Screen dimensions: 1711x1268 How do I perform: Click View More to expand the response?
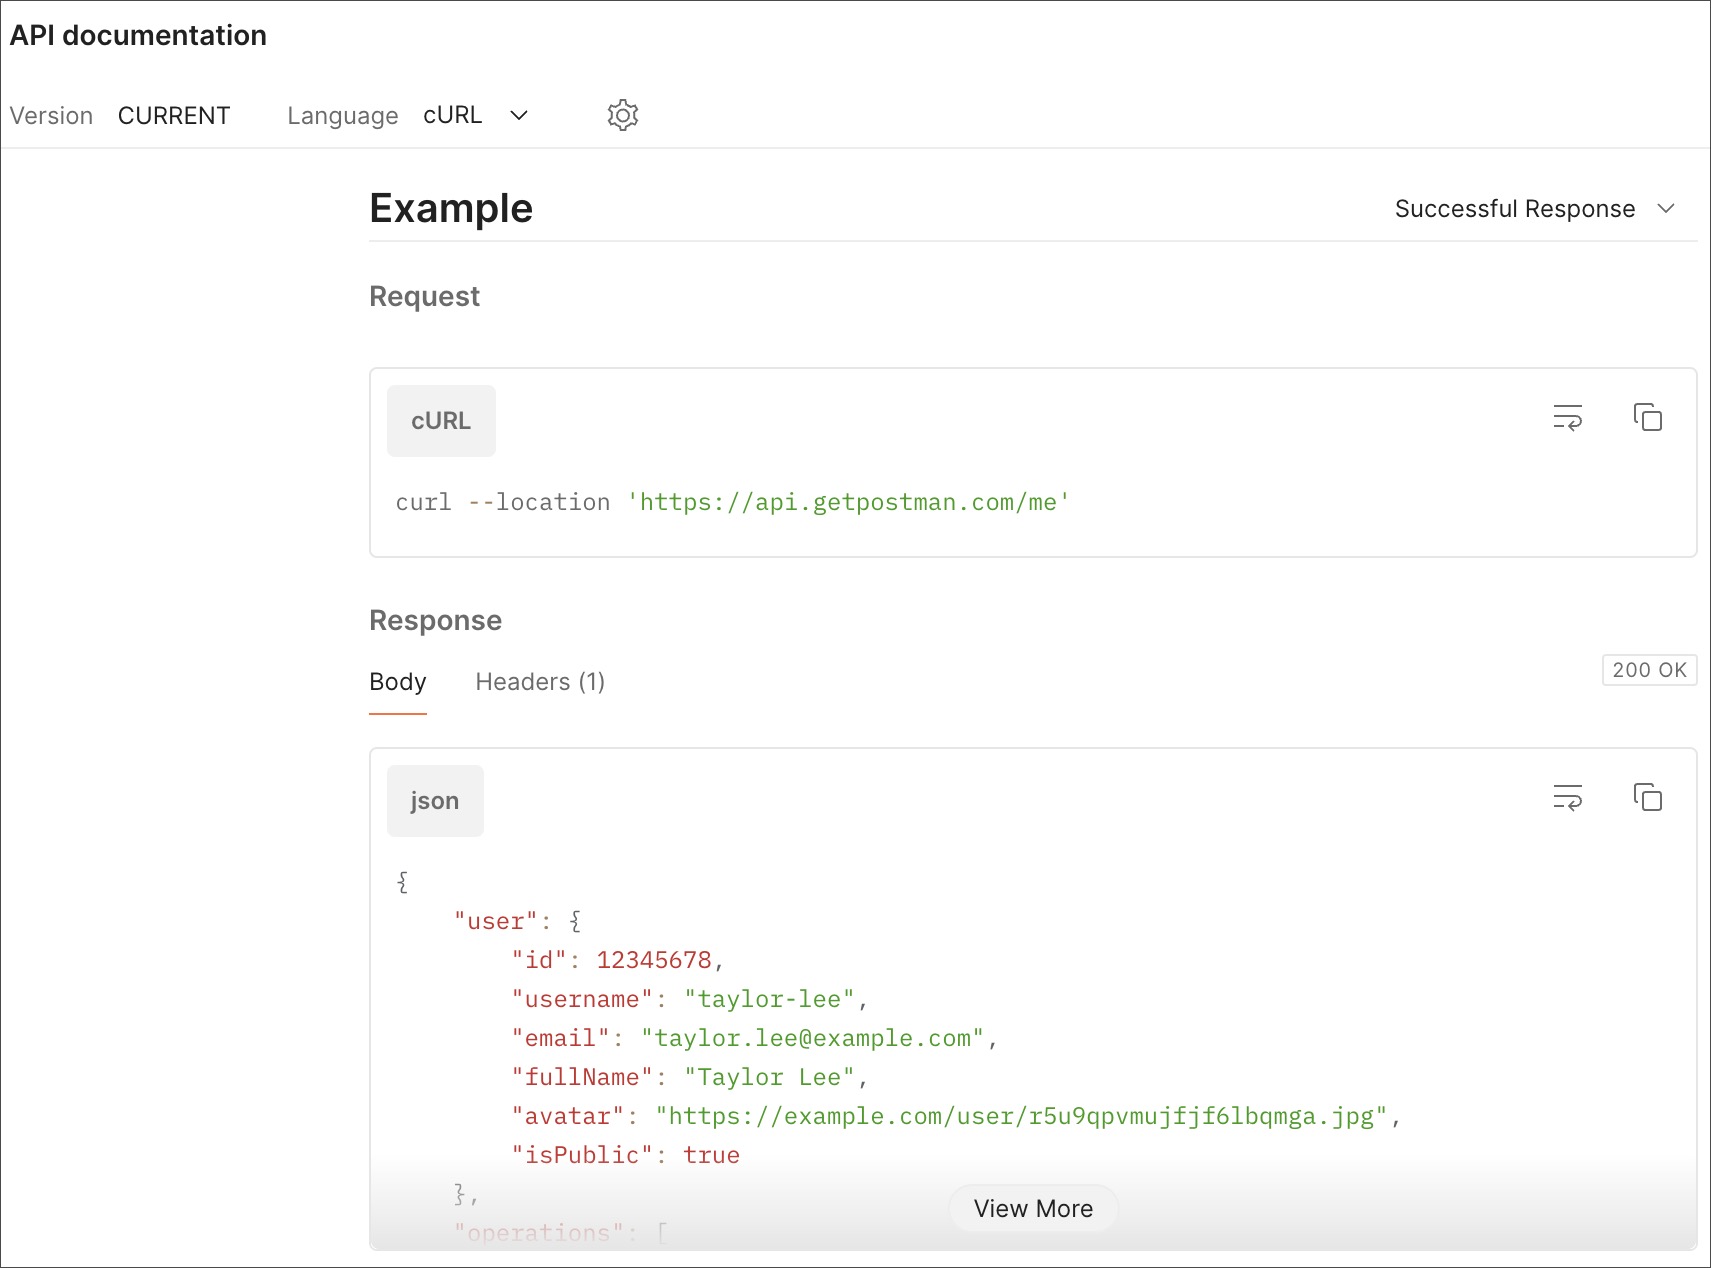(x=1033, y=1208)
